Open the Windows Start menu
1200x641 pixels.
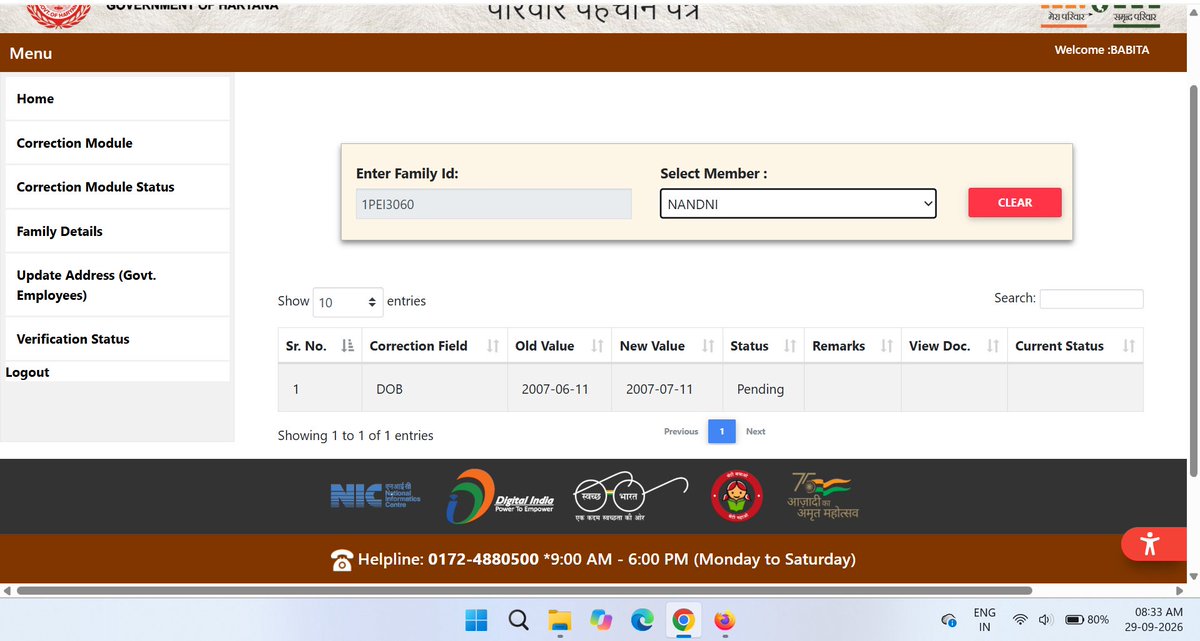(477, 621)
